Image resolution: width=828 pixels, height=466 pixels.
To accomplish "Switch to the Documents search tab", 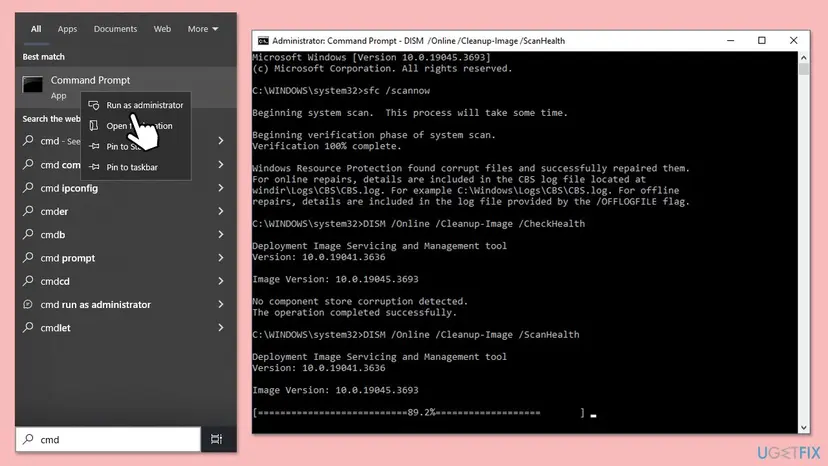I will pyautogui.click(x=115, y=29).
